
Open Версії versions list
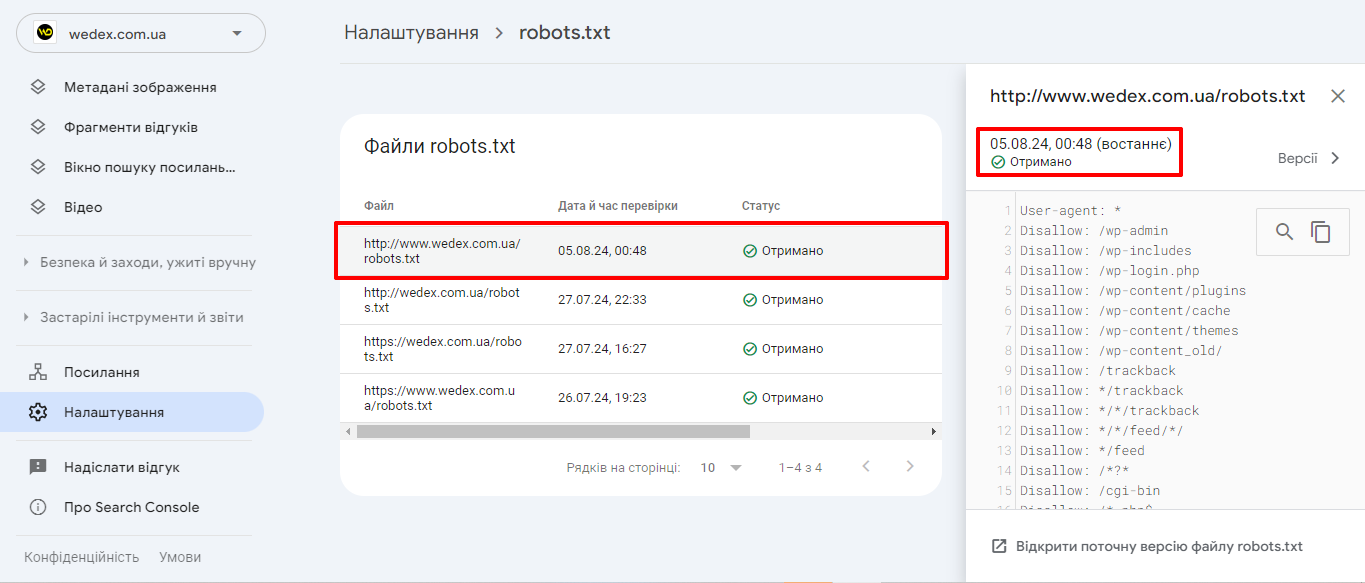1297,158
